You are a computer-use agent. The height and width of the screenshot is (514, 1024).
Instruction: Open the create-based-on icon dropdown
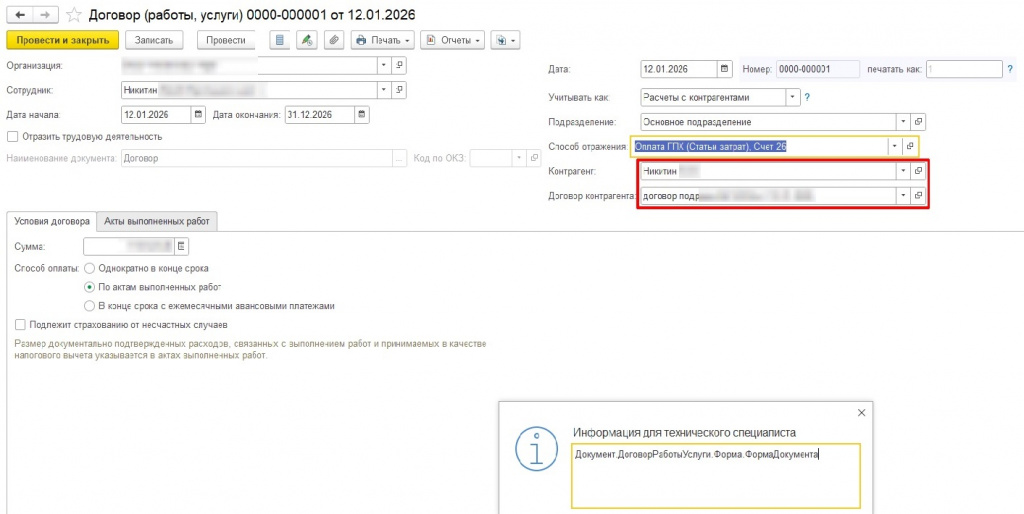[505, 40]
